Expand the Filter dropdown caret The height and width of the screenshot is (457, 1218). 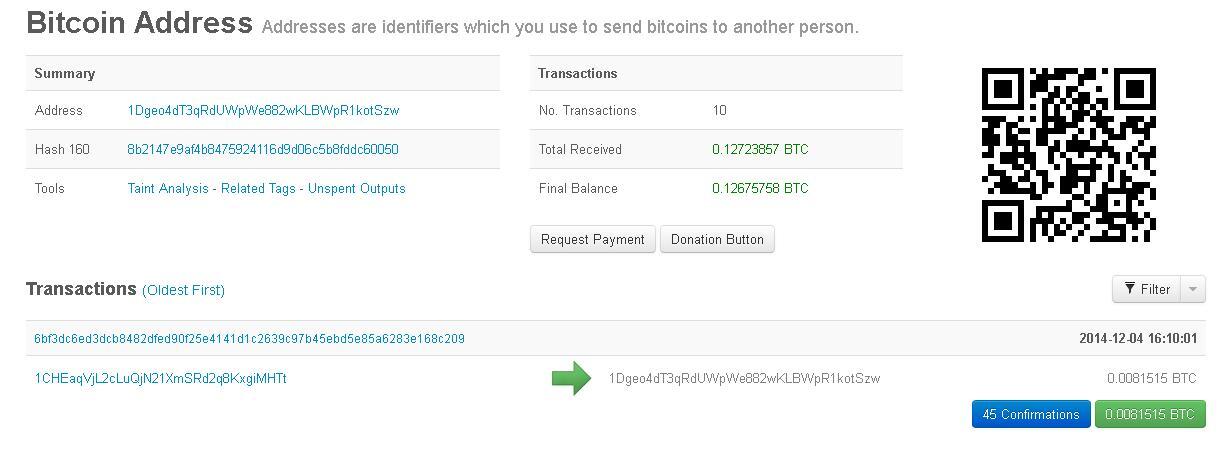[1192, 289]
